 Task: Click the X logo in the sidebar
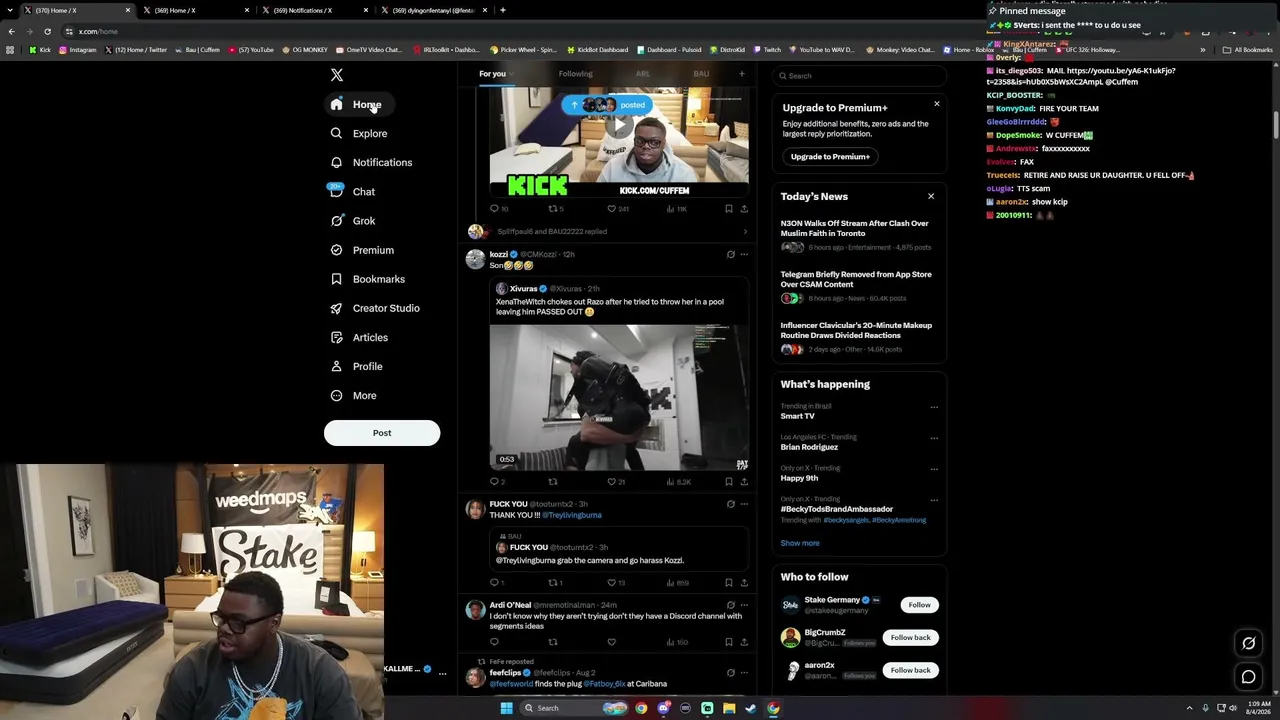[337, 75]
